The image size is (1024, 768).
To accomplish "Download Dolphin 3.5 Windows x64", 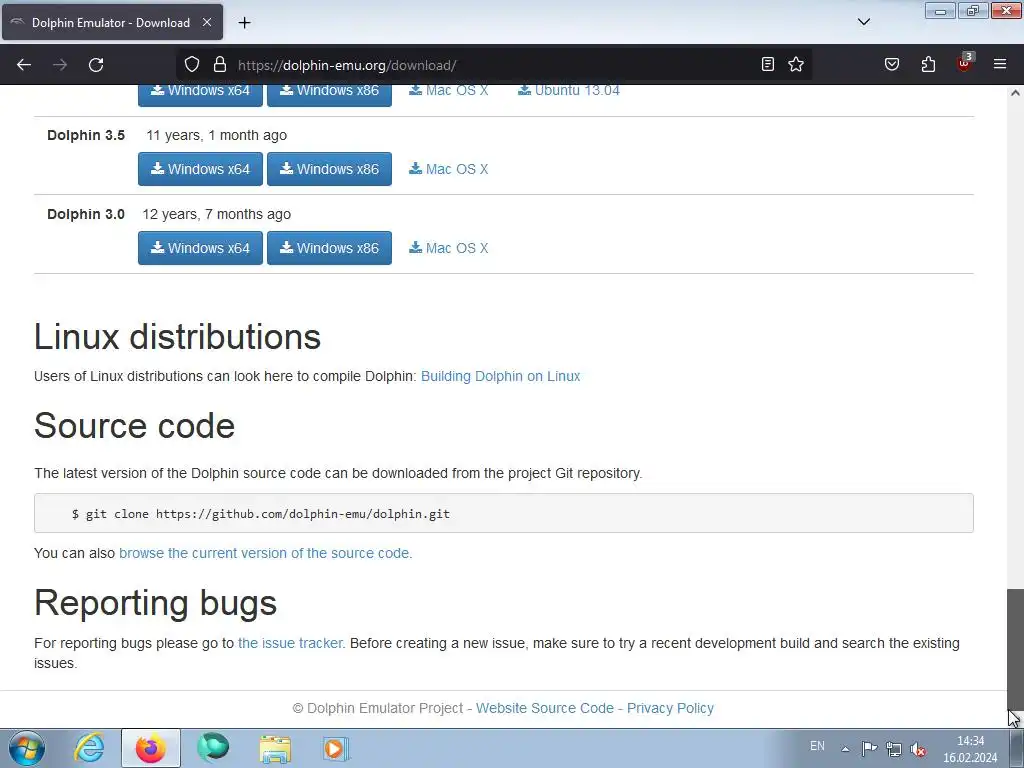I will [200, 169].
